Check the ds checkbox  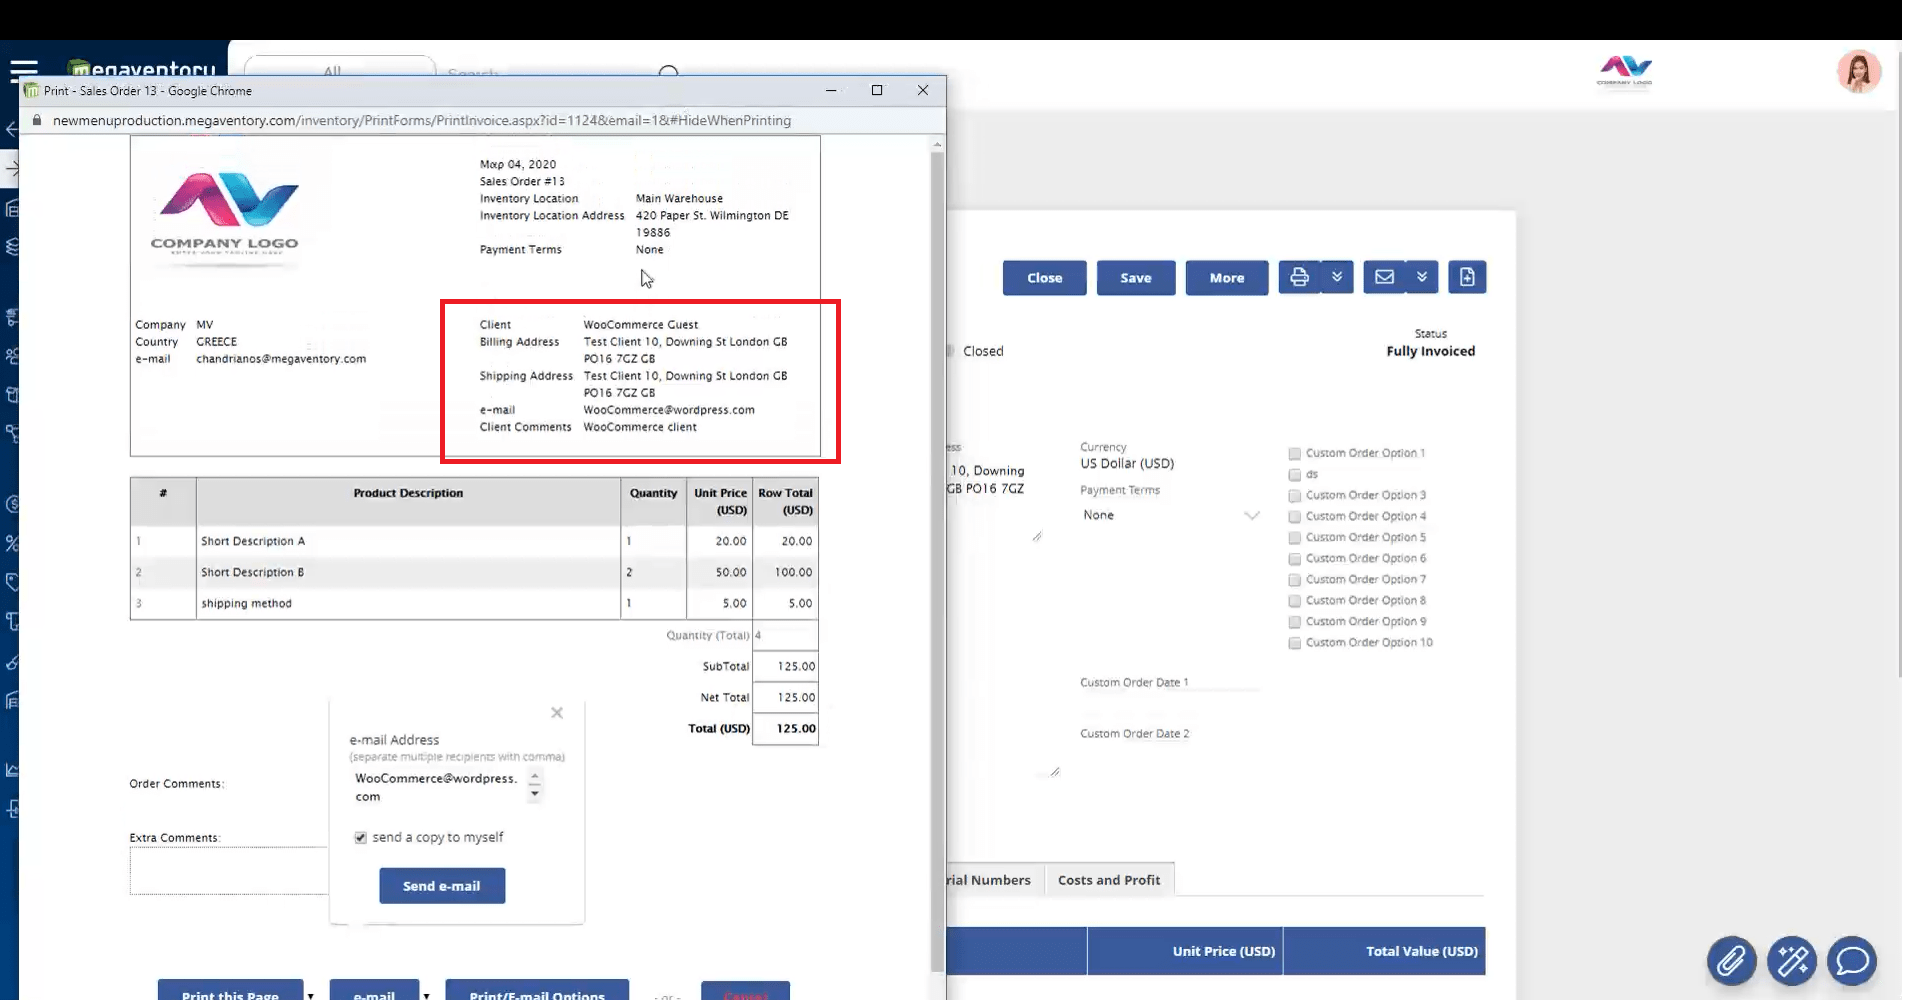coord(1294,475)
